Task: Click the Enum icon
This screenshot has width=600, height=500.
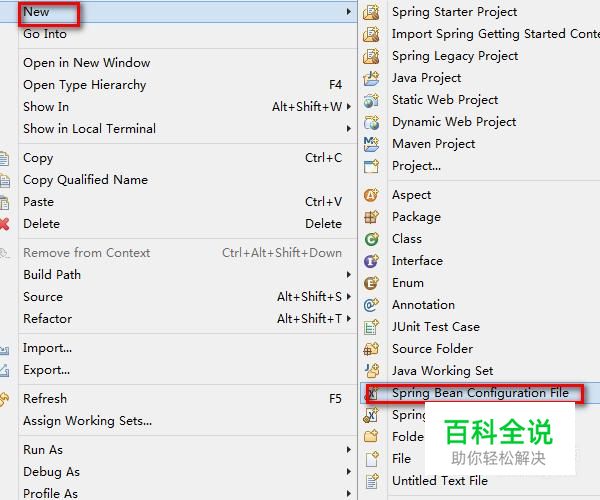Action: [x=371, y=283]
